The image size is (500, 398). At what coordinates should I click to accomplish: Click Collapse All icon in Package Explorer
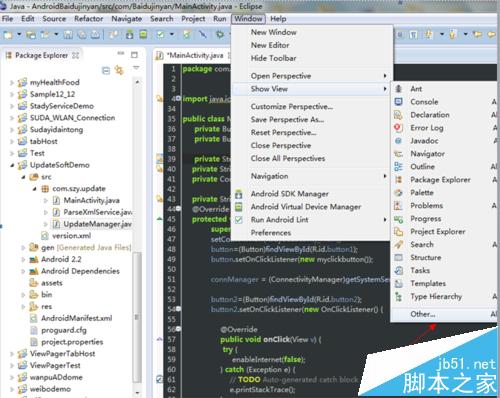click(x=106, y=70)
